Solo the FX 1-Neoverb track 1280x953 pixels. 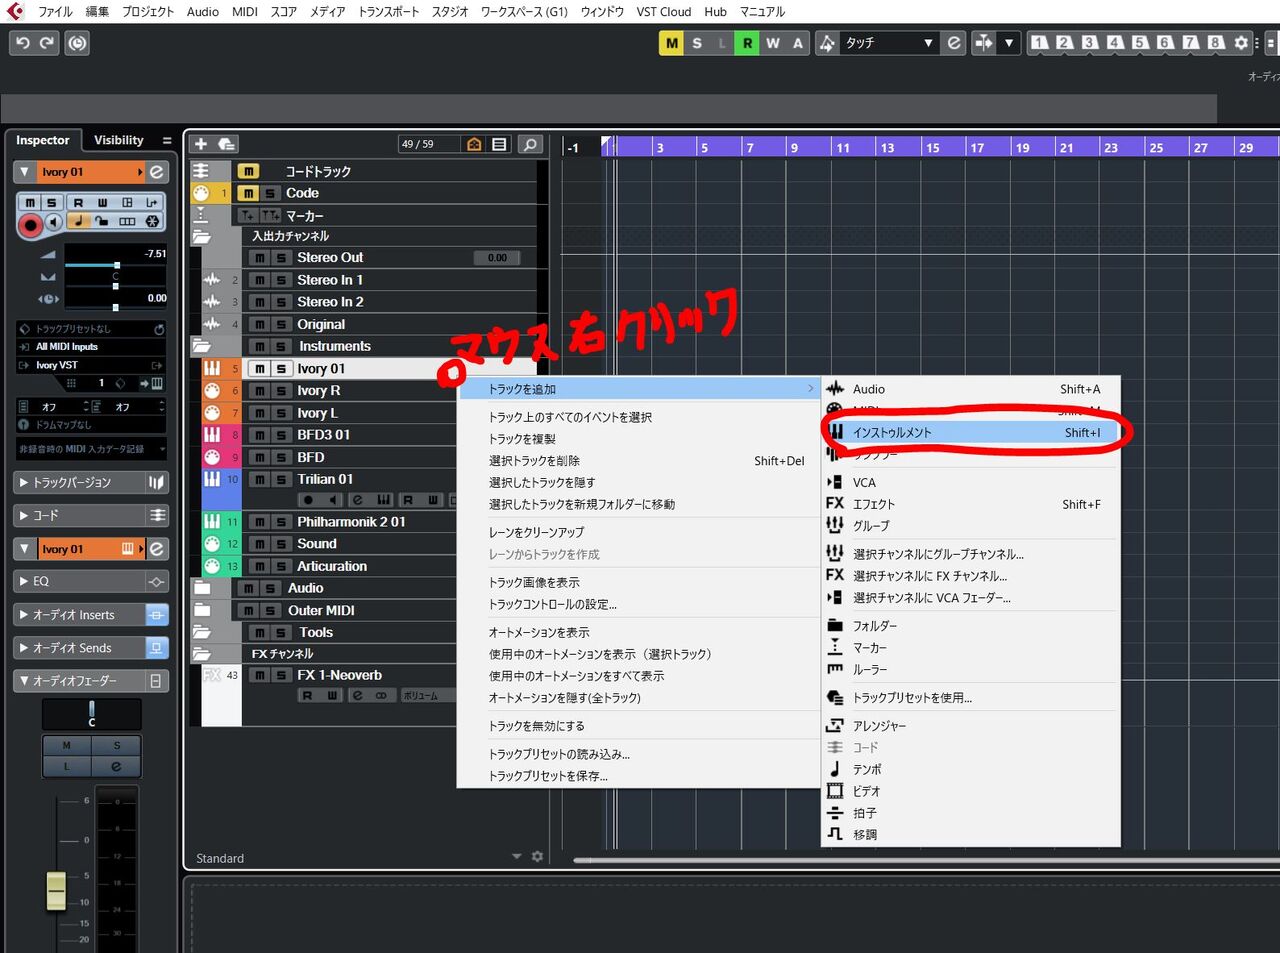coord(280,673)
